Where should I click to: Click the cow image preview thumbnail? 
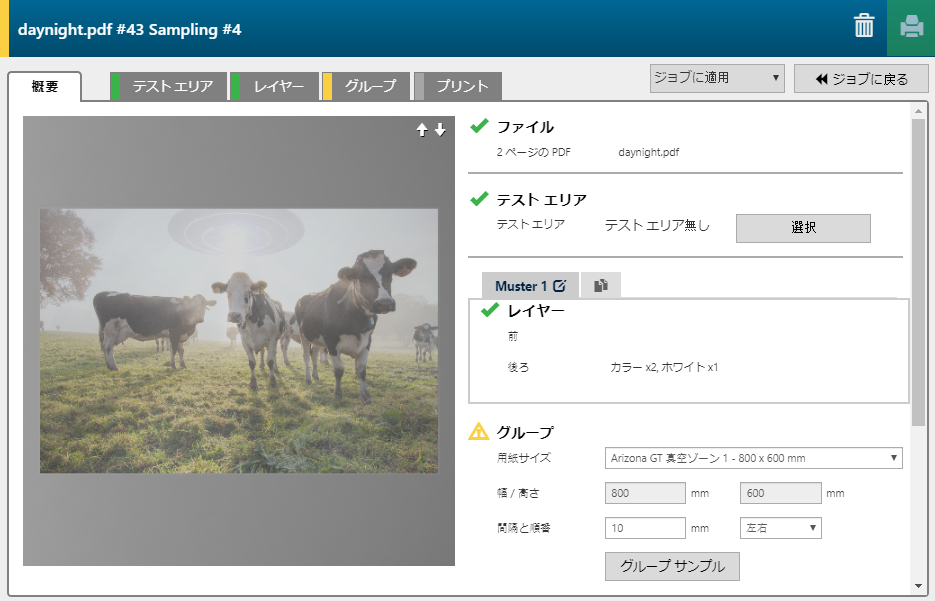pyautogui.click(x=239, y=341)
